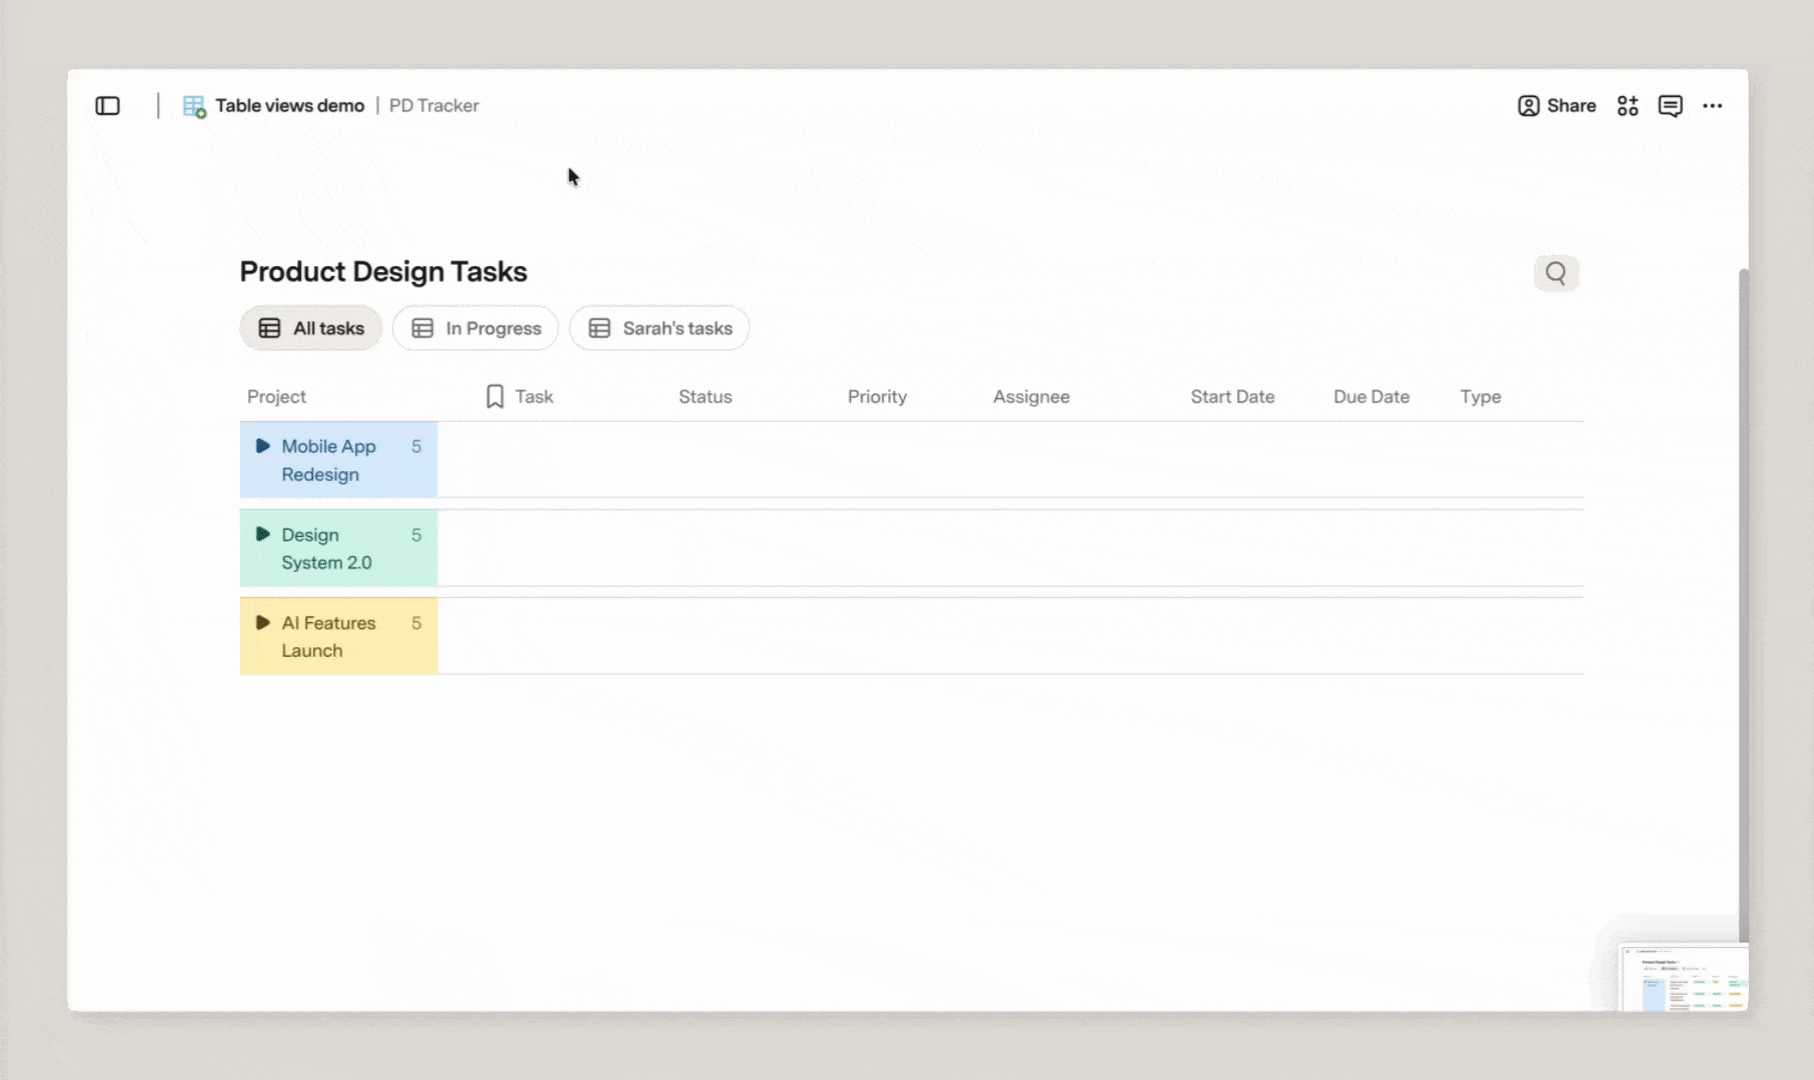Screen dimensions: 1814x1080
Task: Select the AI Features Launch label
Action: (x=328, y=636)
